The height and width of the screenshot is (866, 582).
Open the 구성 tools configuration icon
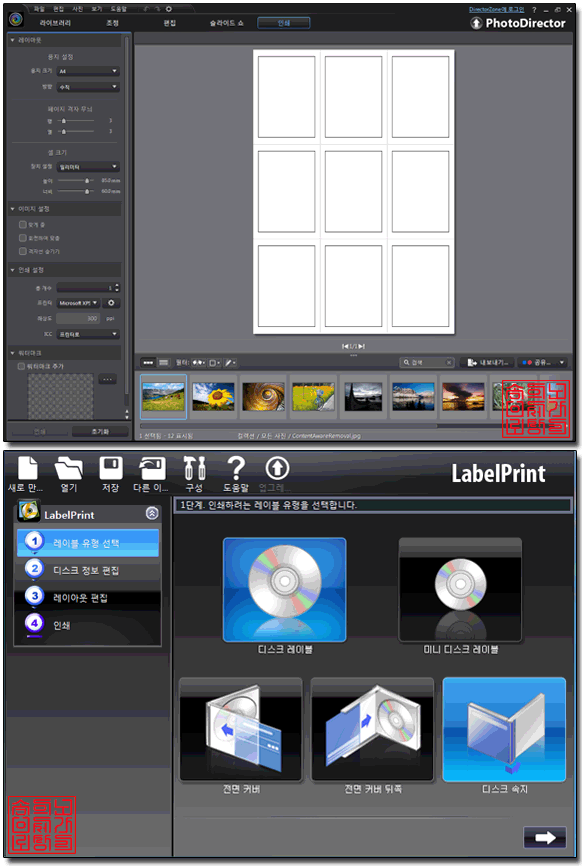tap(194, 468)
